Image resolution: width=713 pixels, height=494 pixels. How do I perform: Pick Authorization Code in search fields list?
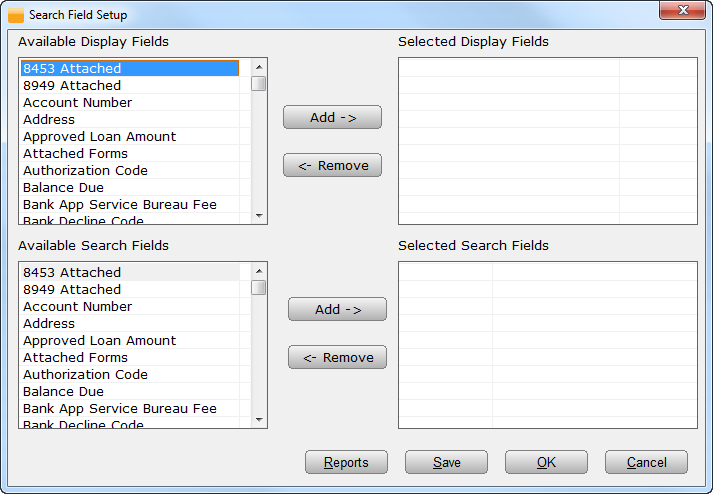pos(85,375)
